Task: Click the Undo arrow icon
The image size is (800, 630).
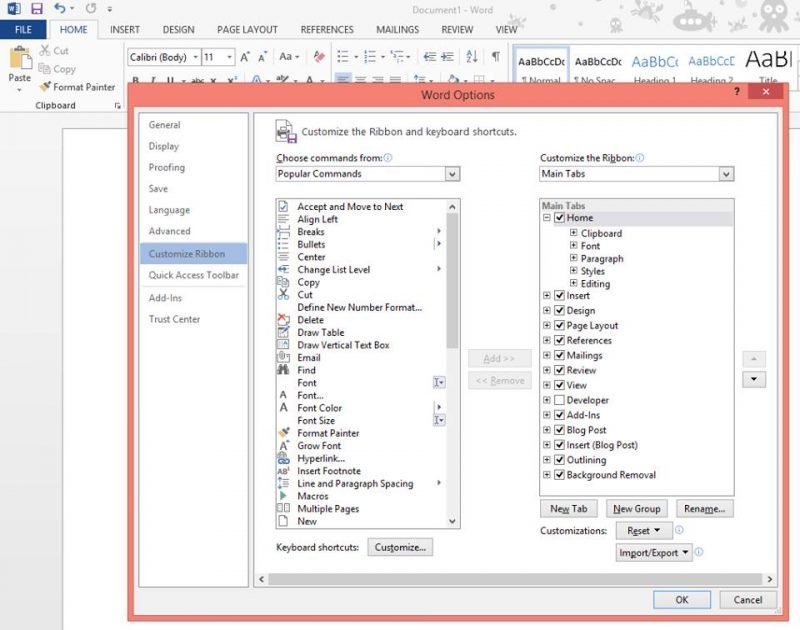Action: point(60,8)
